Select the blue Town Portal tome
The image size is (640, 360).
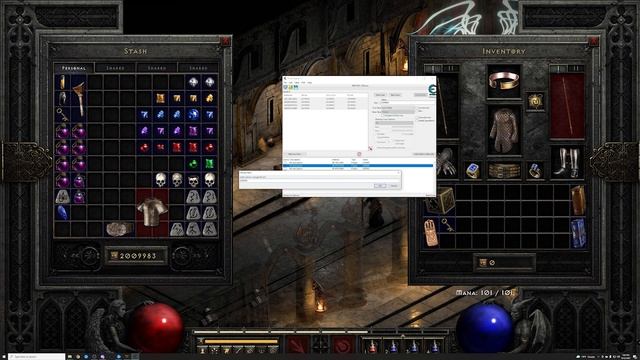click(x=578, y=233)
